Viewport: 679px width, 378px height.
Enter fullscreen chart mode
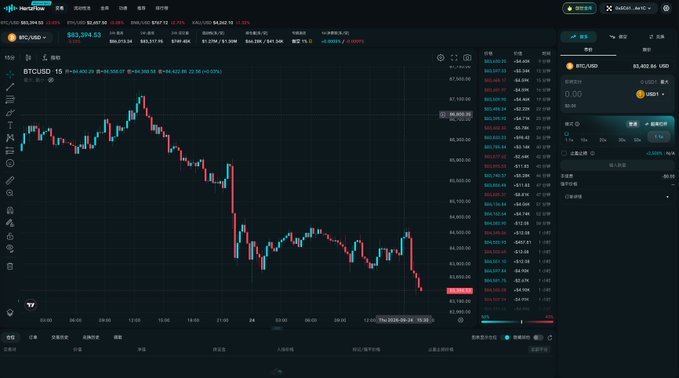coord(454,58)
